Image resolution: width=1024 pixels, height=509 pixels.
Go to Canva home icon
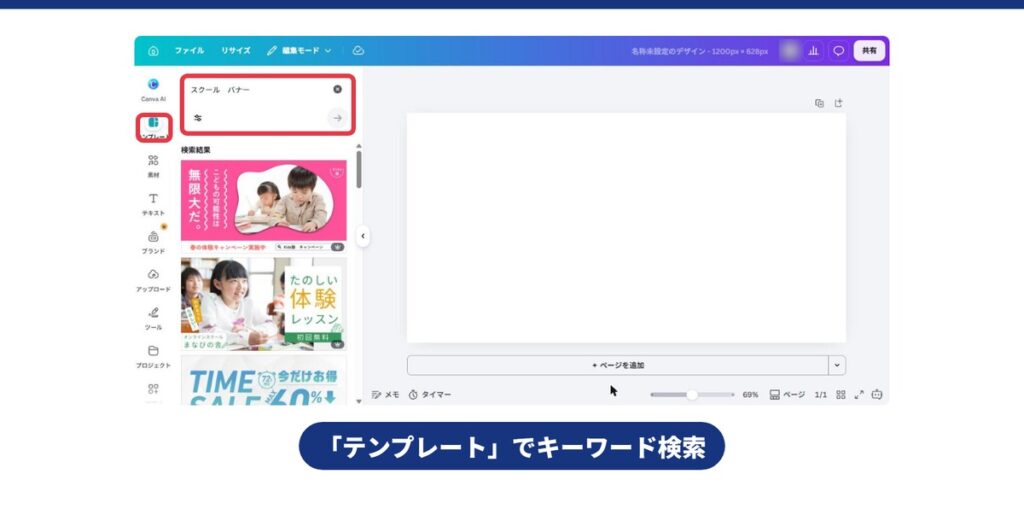[153, 51]
